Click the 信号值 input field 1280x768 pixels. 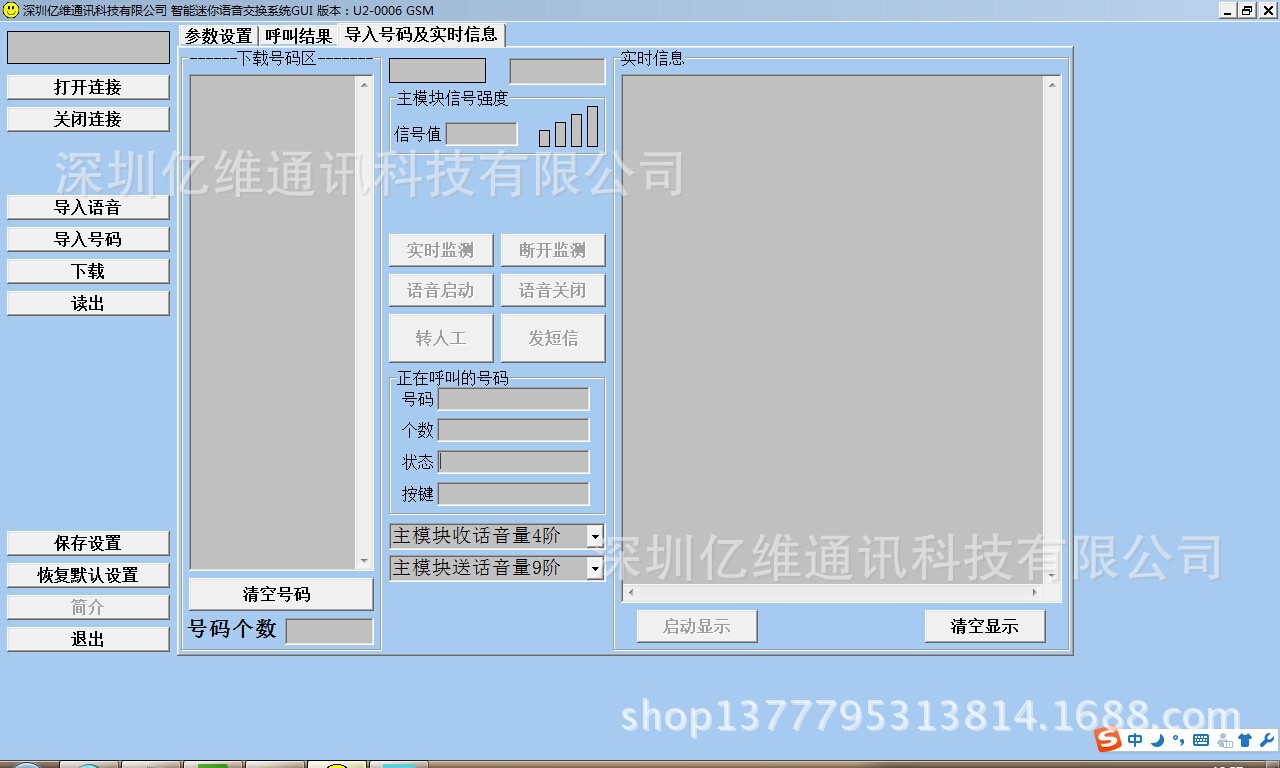[481, 134]
